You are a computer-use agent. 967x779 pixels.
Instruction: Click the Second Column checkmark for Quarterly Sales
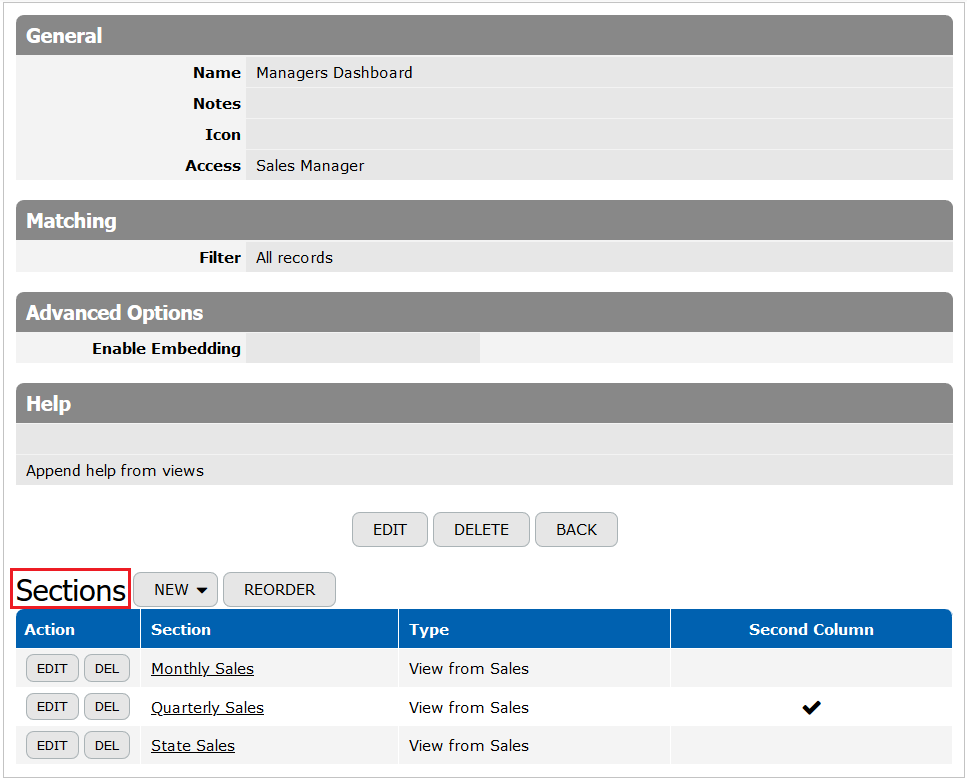pyautogui.click(x=811, y=707)
